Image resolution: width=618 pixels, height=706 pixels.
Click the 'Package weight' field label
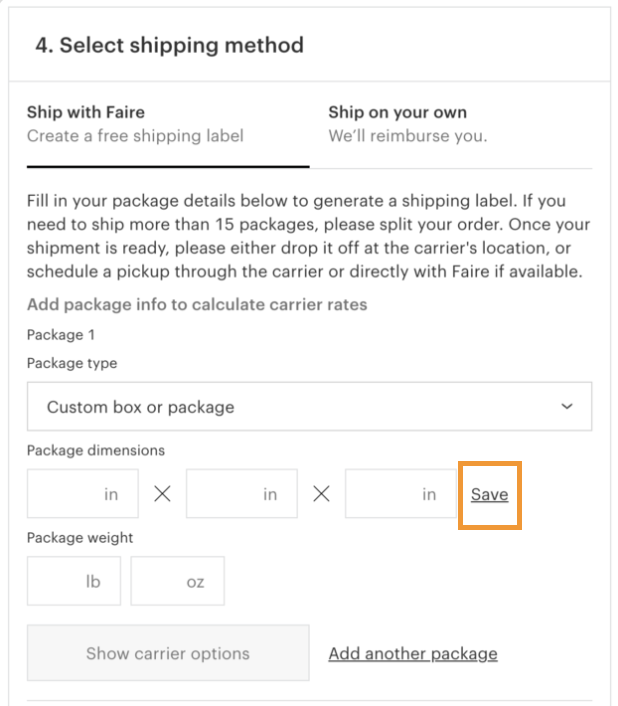pos(80,537)
